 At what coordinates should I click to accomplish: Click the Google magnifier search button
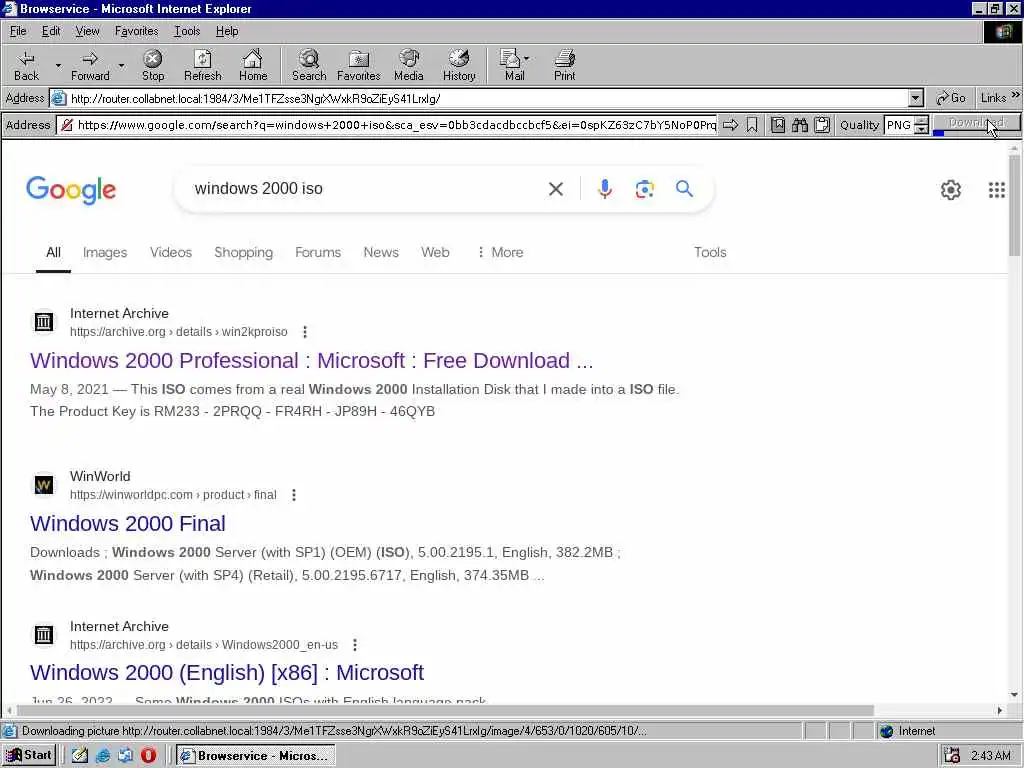pos(684,189)
